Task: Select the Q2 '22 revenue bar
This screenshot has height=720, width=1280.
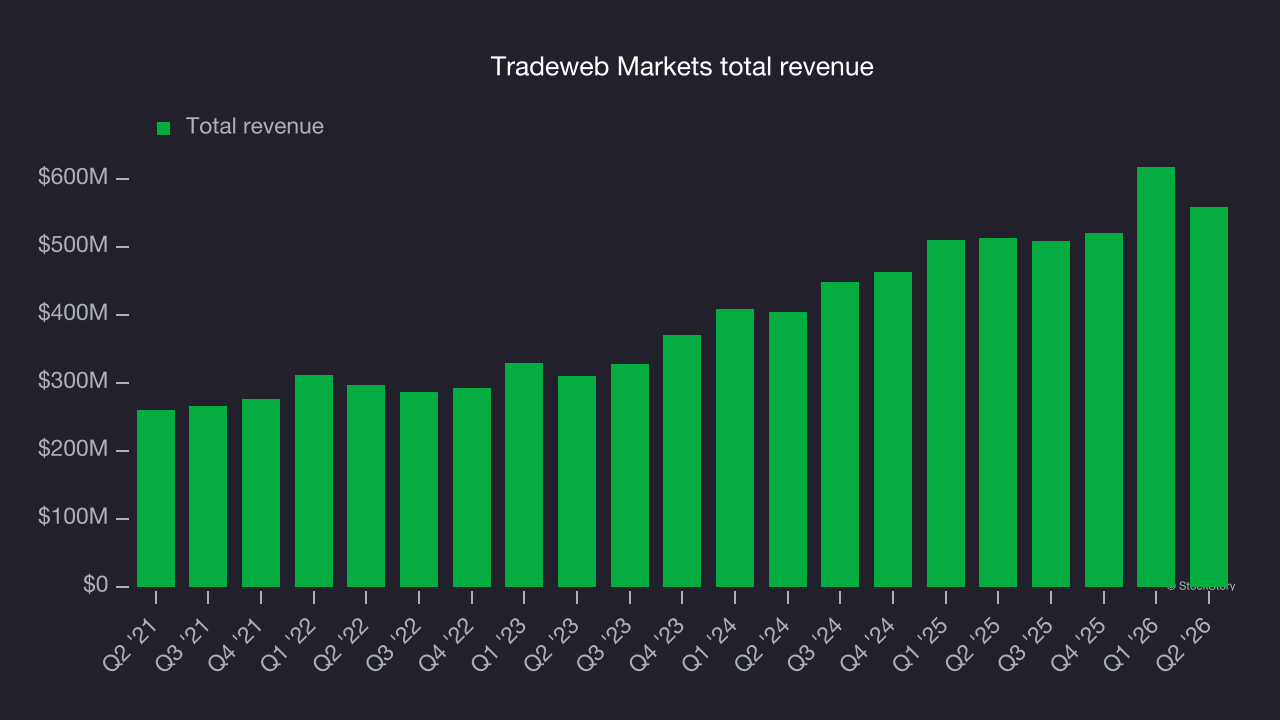Action: 366,486
